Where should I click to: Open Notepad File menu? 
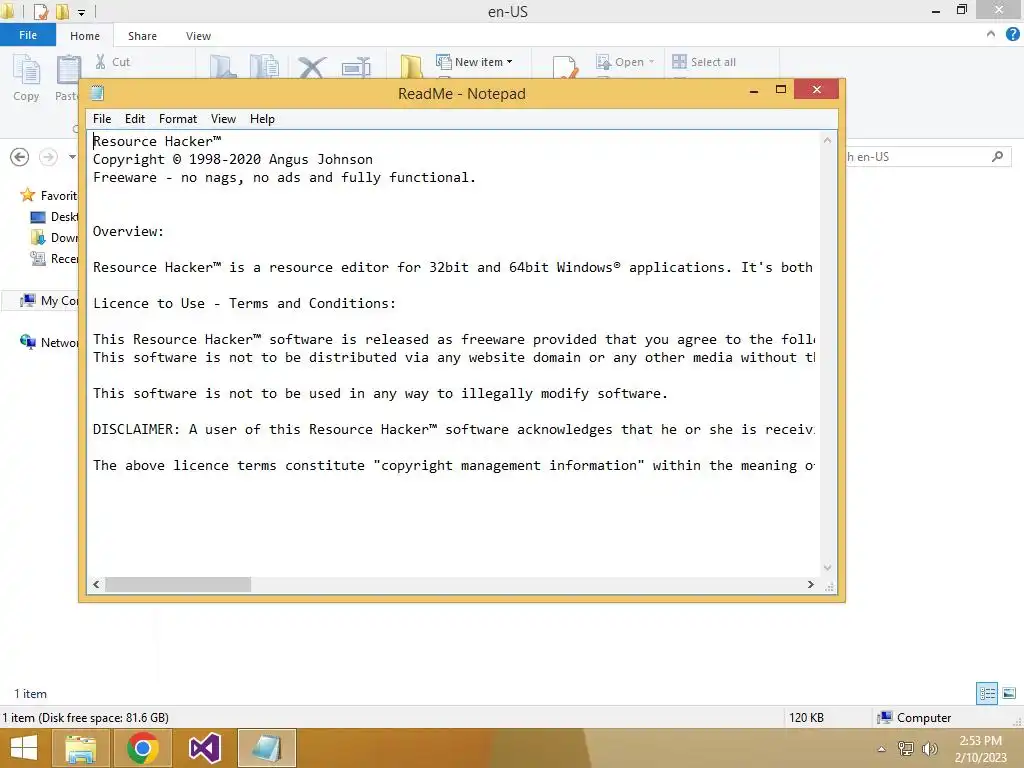point(102,119)
